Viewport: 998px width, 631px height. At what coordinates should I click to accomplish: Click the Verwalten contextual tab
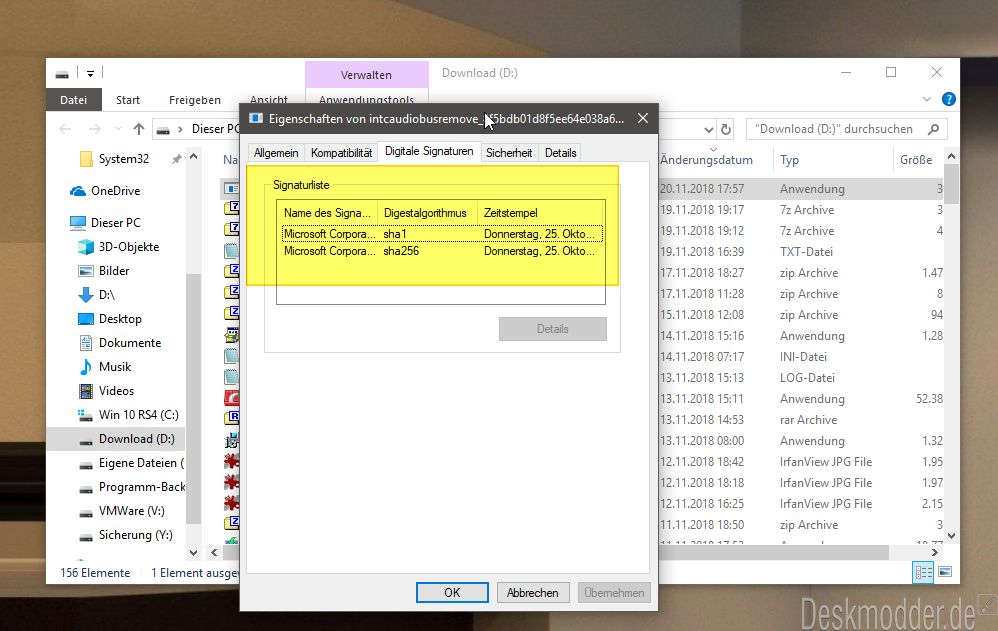coord(367,75)
